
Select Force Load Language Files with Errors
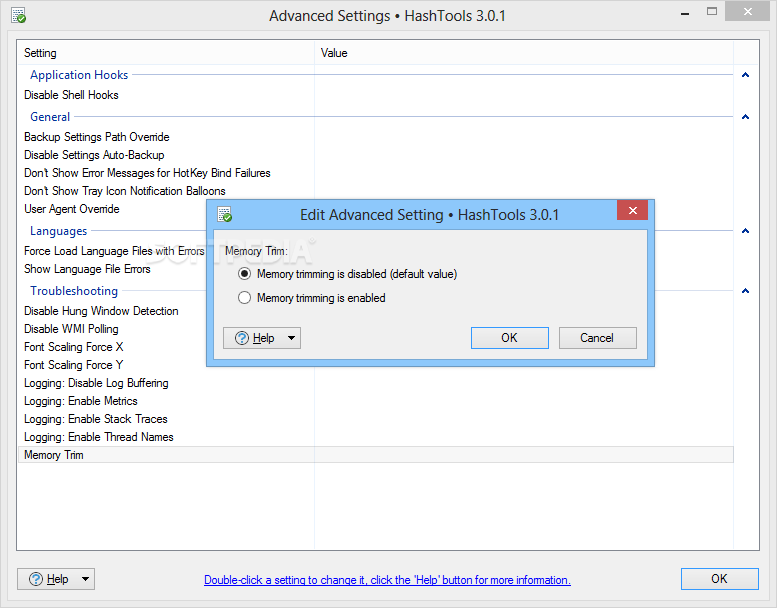point(114,251)
